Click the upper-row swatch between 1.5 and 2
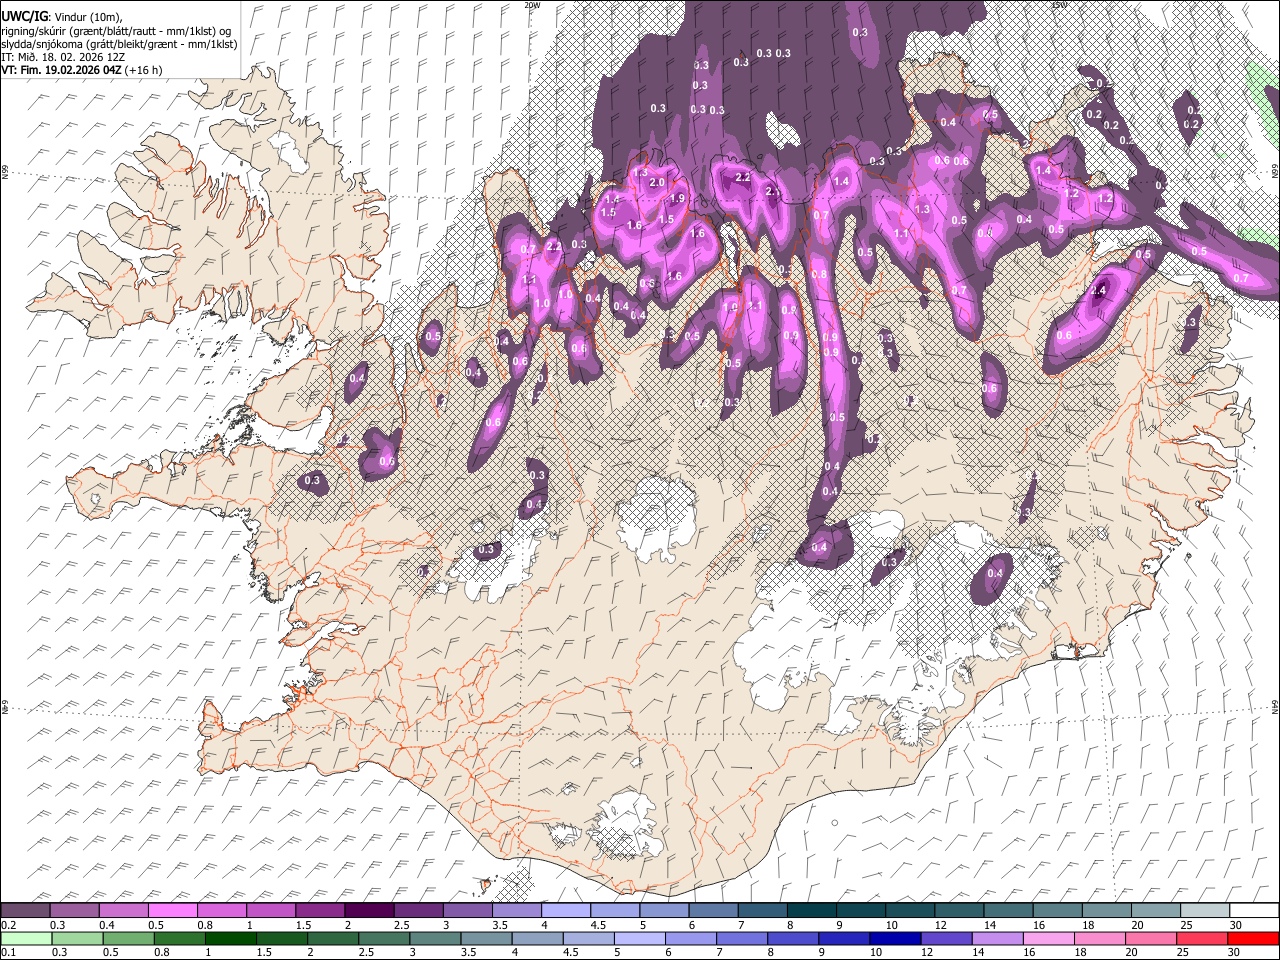Image resolution: width=1280 pixels, height=960 pixels. (x=320, y=911)
